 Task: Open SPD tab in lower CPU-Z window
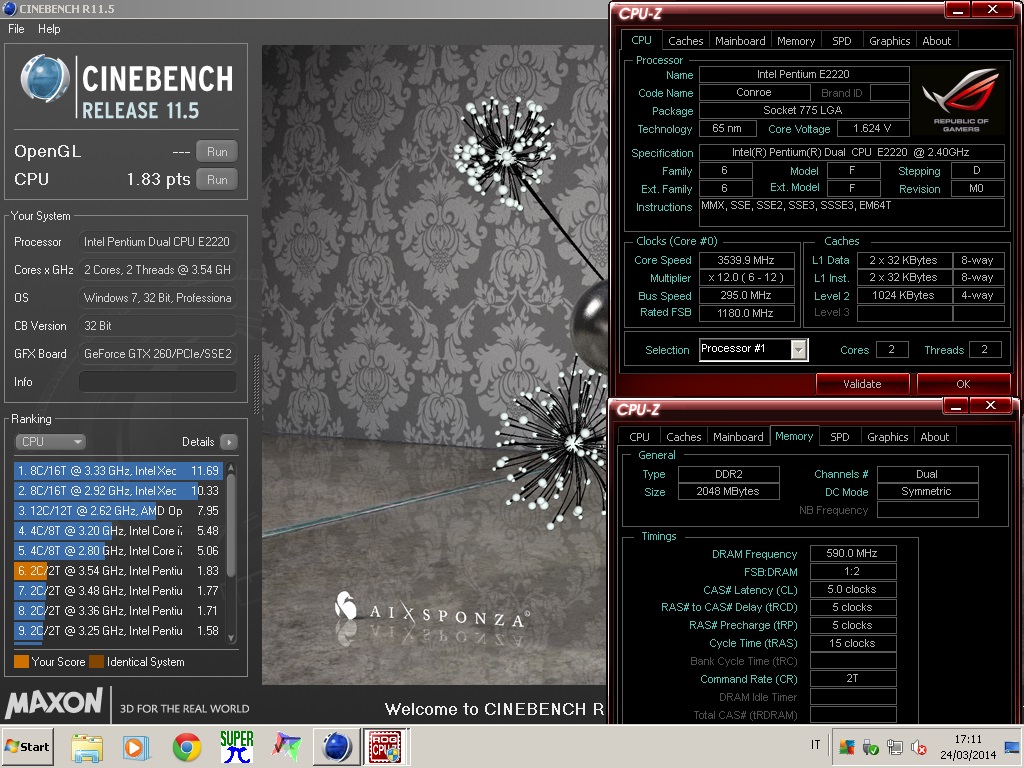(x=839, y=437)
